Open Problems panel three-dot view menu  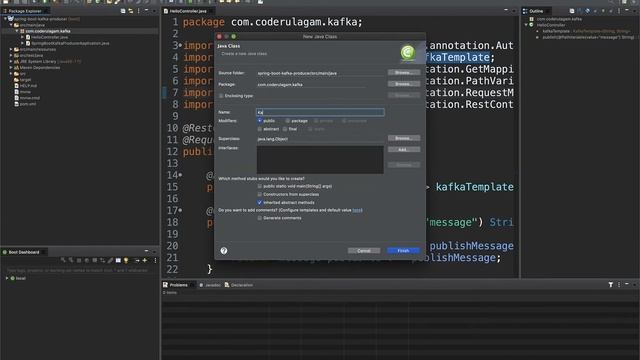coord(619,284)
